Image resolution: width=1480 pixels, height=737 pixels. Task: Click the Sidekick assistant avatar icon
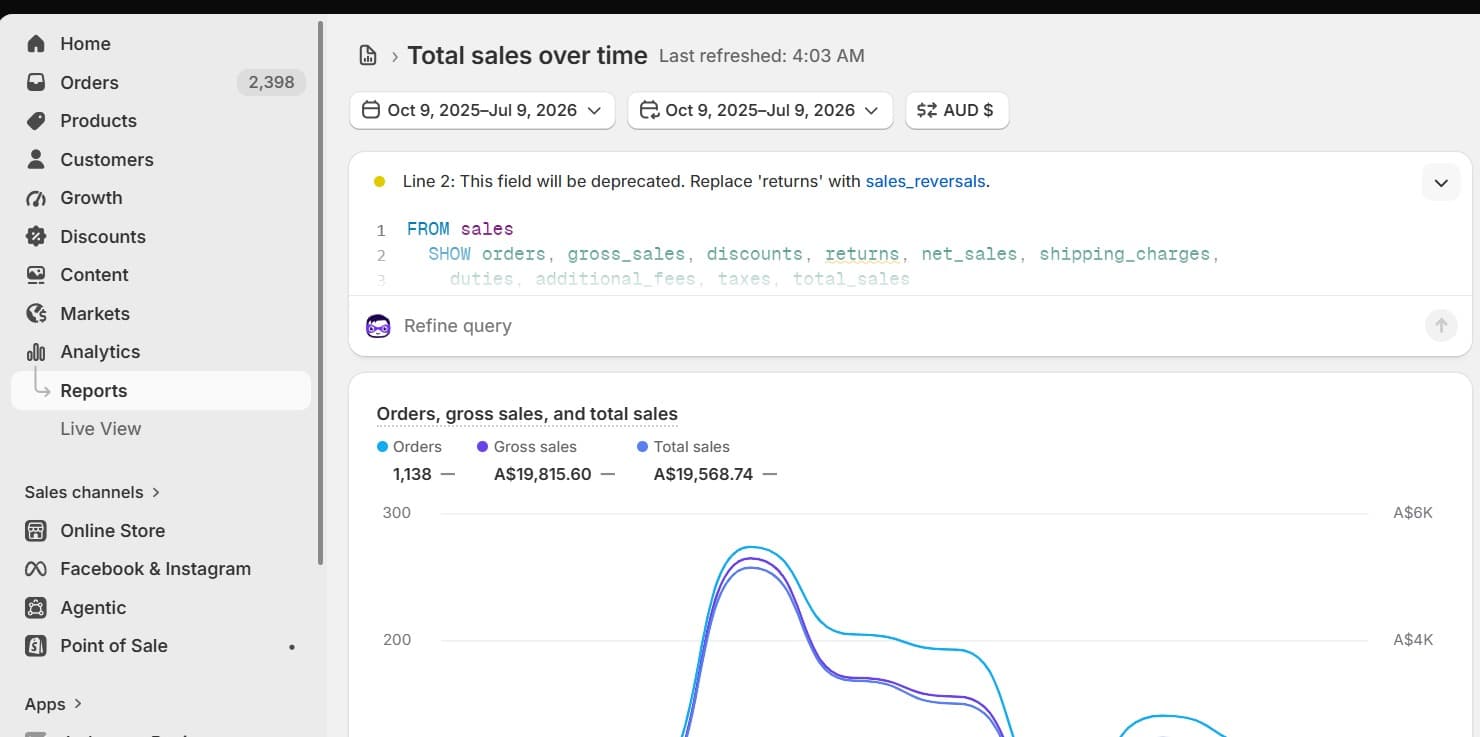click(378, 326)
